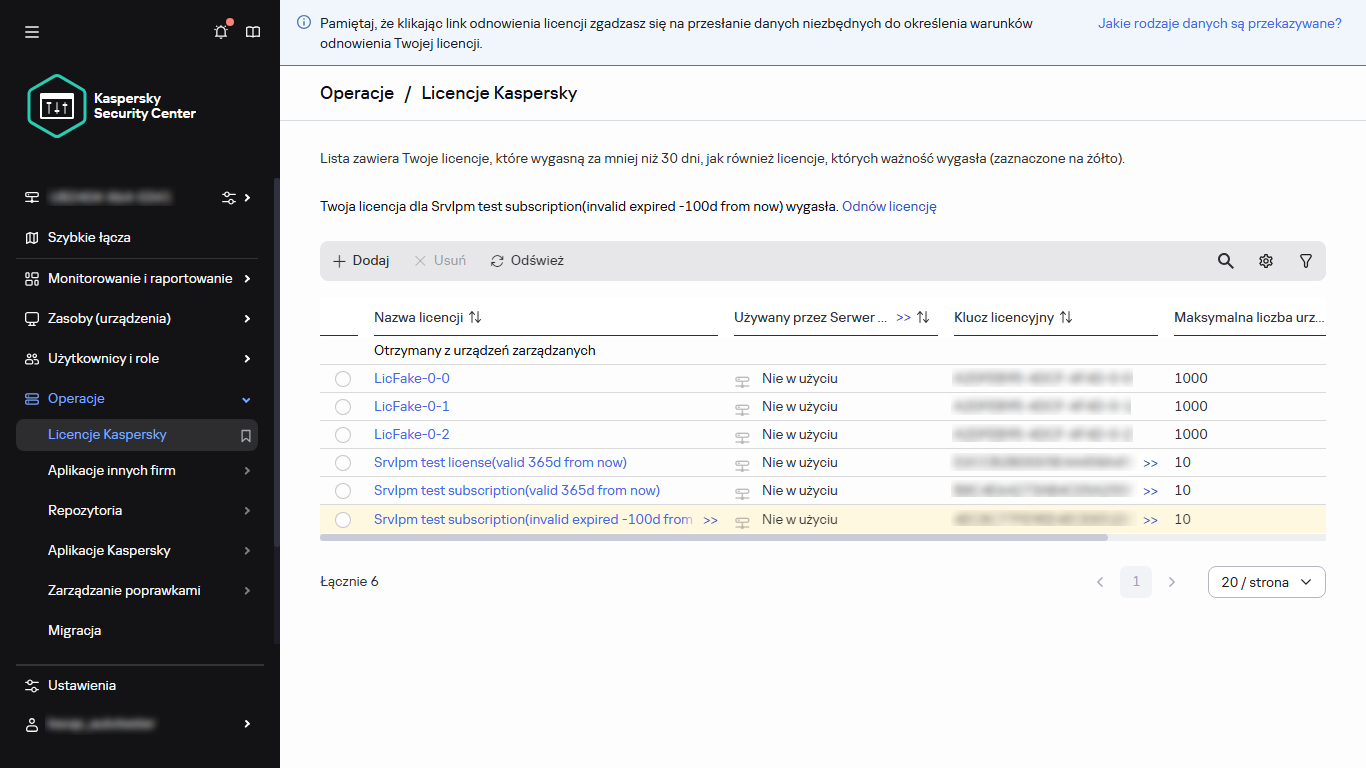Select the LicFake-0-1 license radio button
Screen dimensions: 1366x768
click(343, 406)
